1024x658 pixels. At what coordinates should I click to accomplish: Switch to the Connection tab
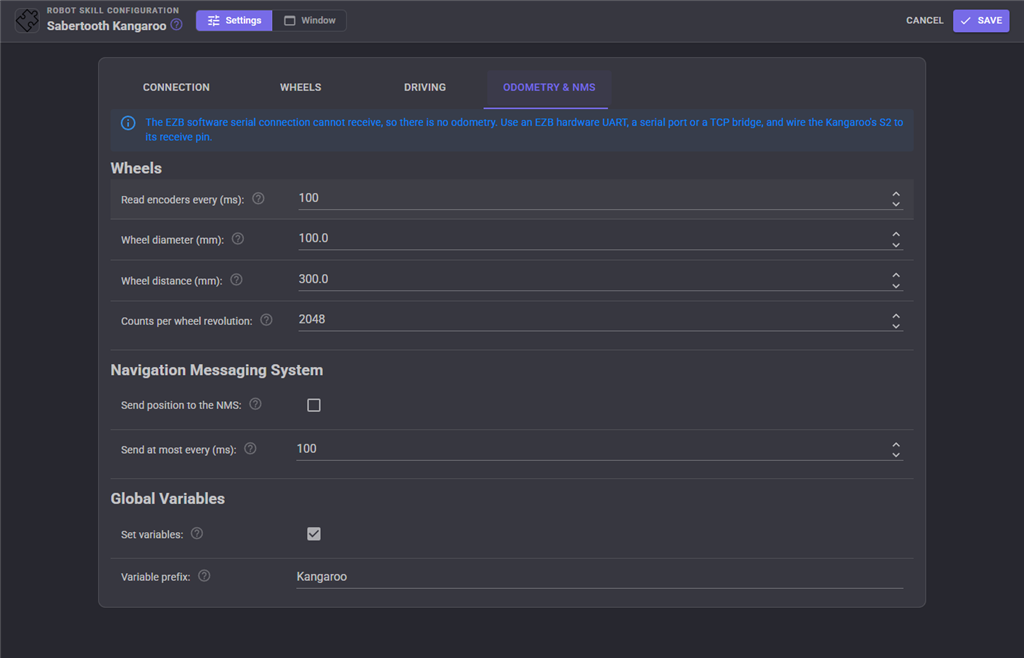tap(176, 87)
